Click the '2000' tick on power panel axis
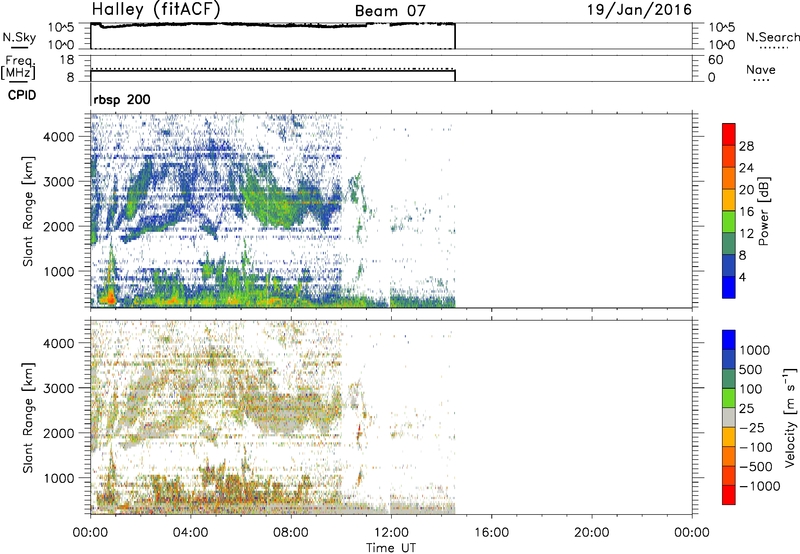 click(x=59, y=226)
